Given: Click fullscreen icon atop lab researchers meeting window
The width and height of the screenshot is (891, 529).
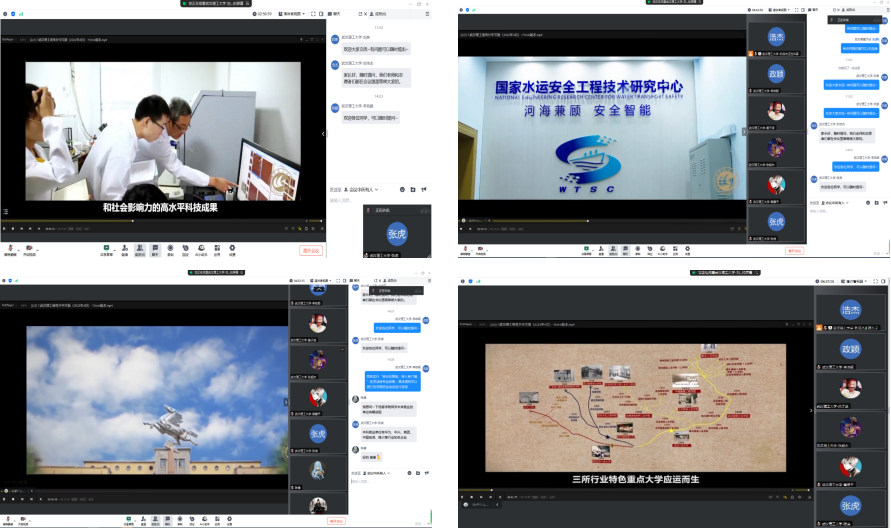Looking at the screenshot, I should tap(312, 14).
